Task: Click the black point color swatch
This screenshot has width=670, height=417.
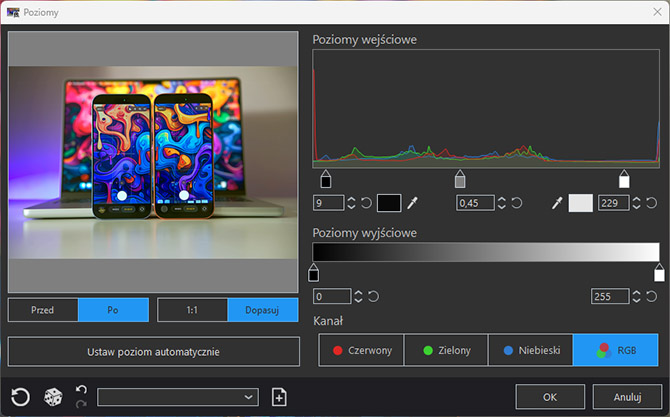Action: [388, 203]
